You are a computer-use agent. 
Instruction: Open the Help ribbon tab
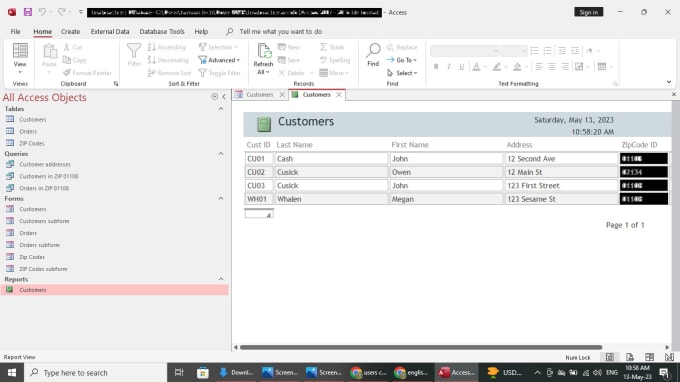(x=201, y=31)
